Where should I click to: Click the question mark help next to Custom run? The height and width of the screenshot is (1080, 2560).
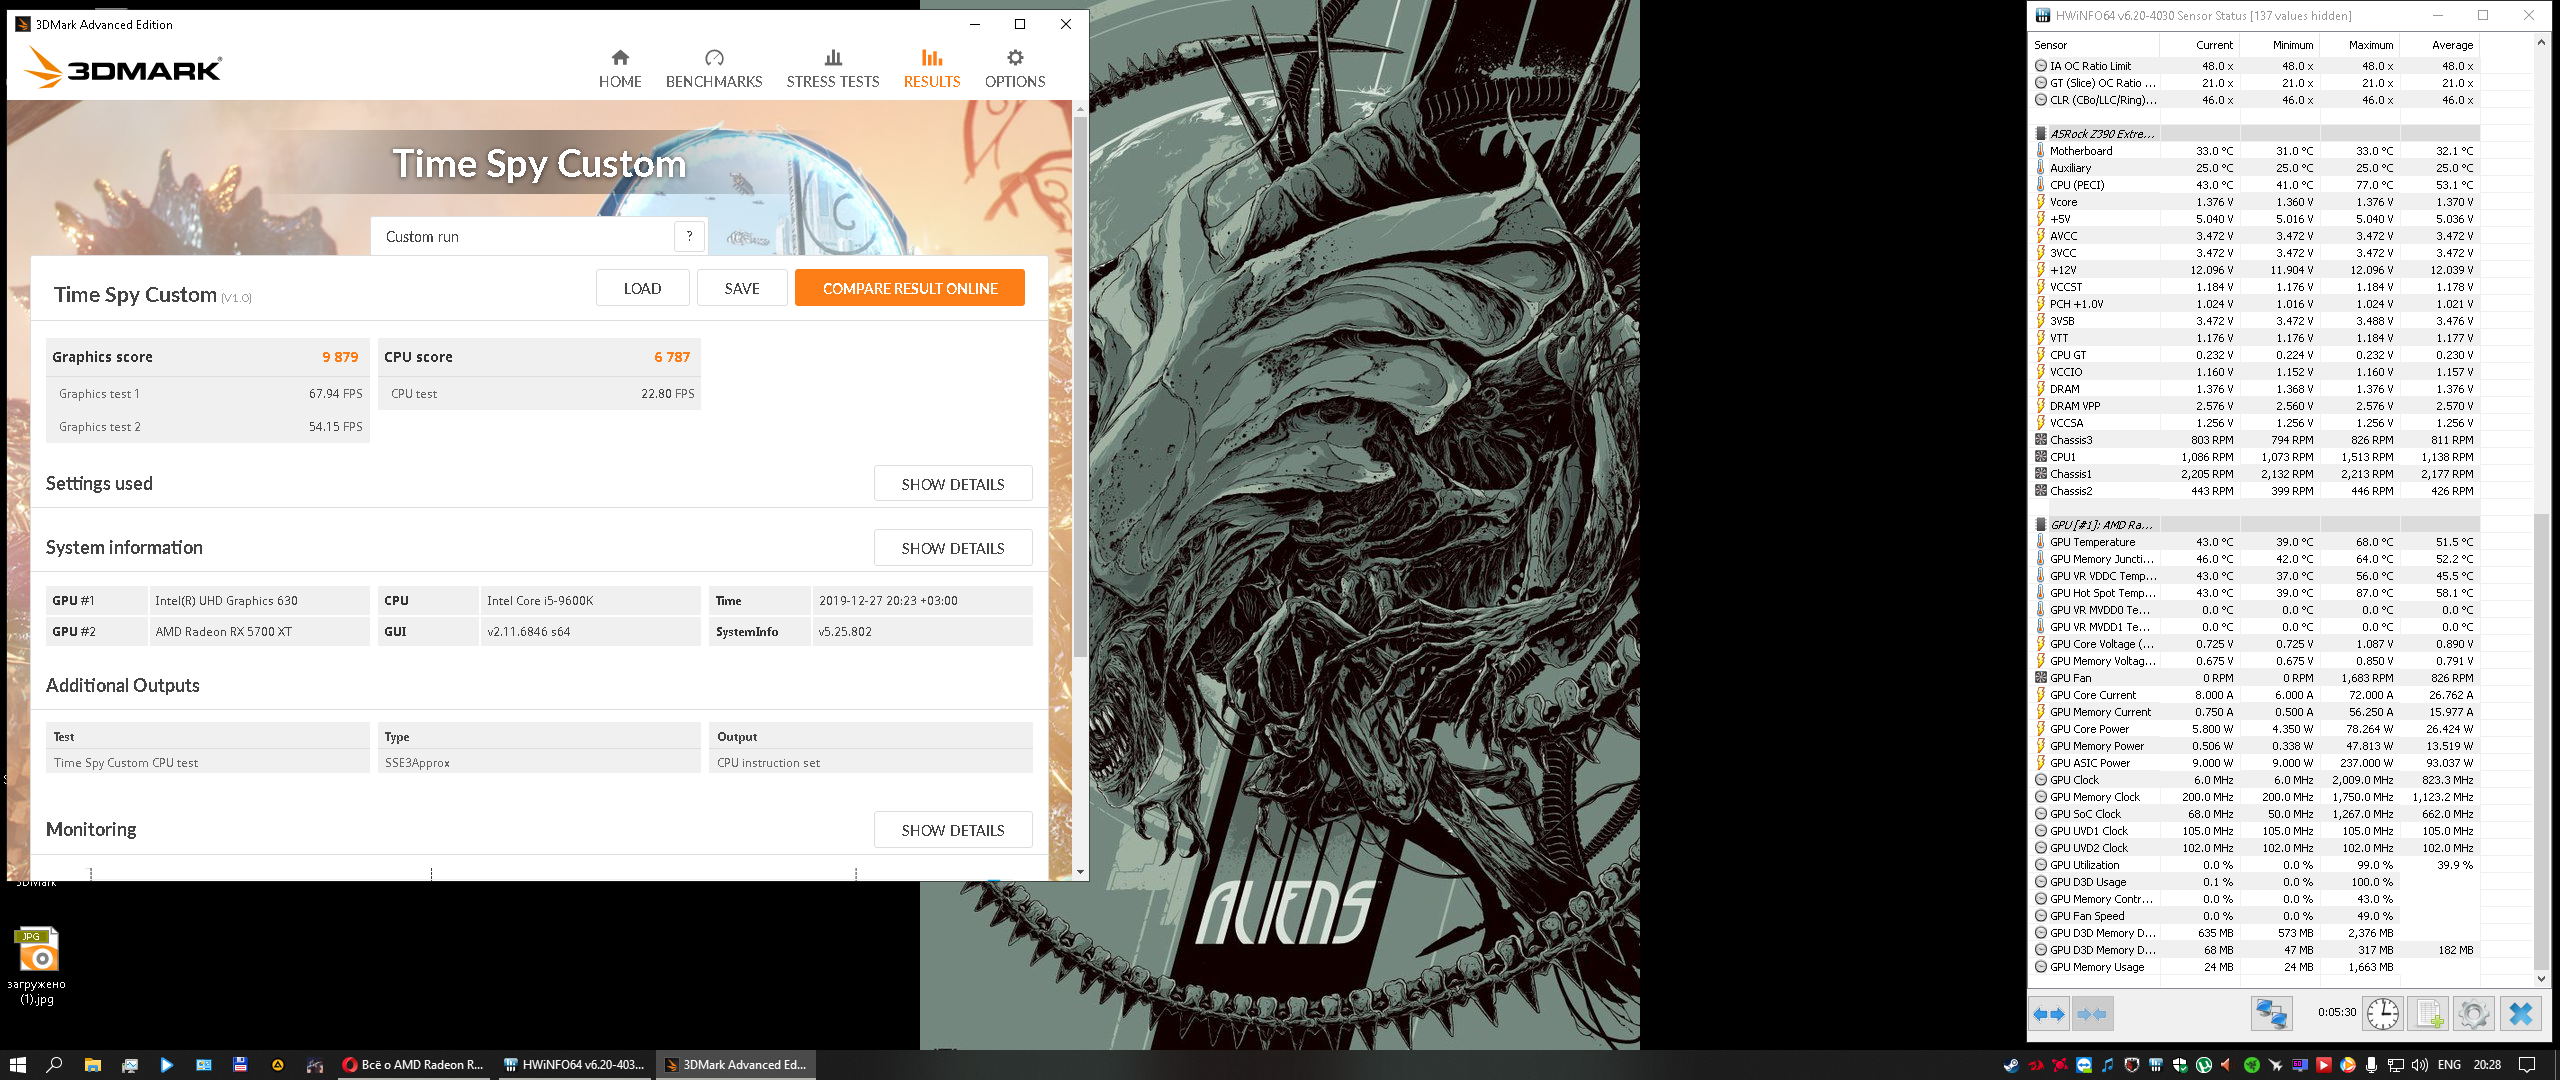coord(689,236)
